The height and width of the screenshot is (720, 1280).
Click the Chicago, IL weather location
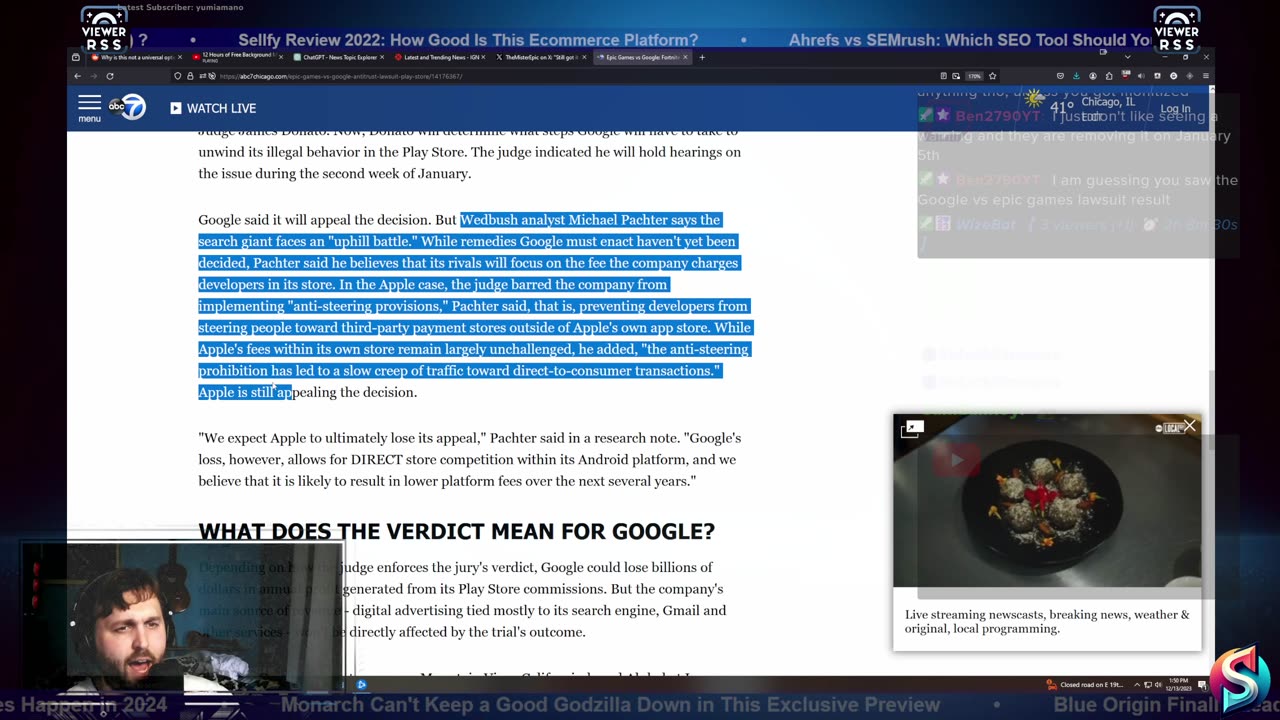point(1107,102)
